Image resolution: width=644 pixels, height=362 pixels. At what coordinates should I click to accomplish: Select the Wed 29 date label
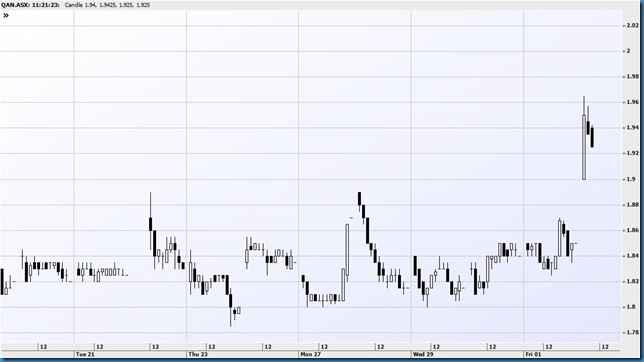pyautogui.click(x=423, y=354)
